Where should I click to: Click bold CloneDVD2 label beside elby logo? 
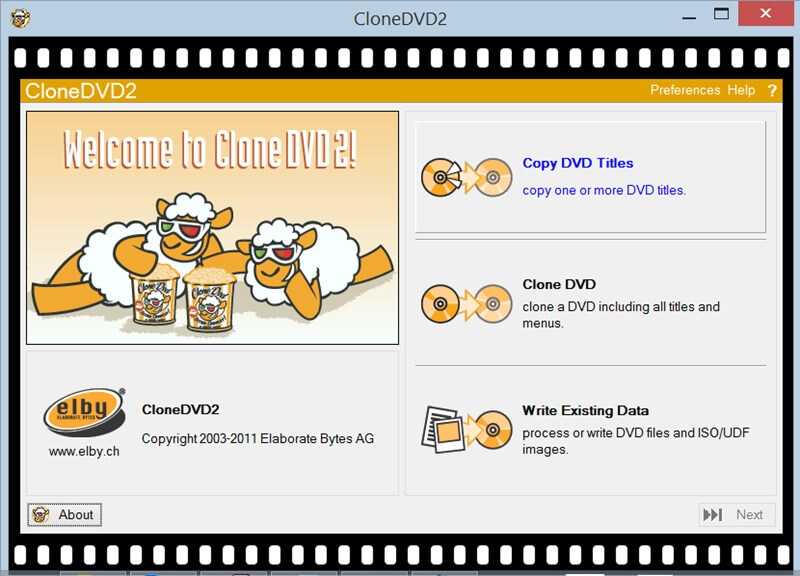click(x=181, y=409)
